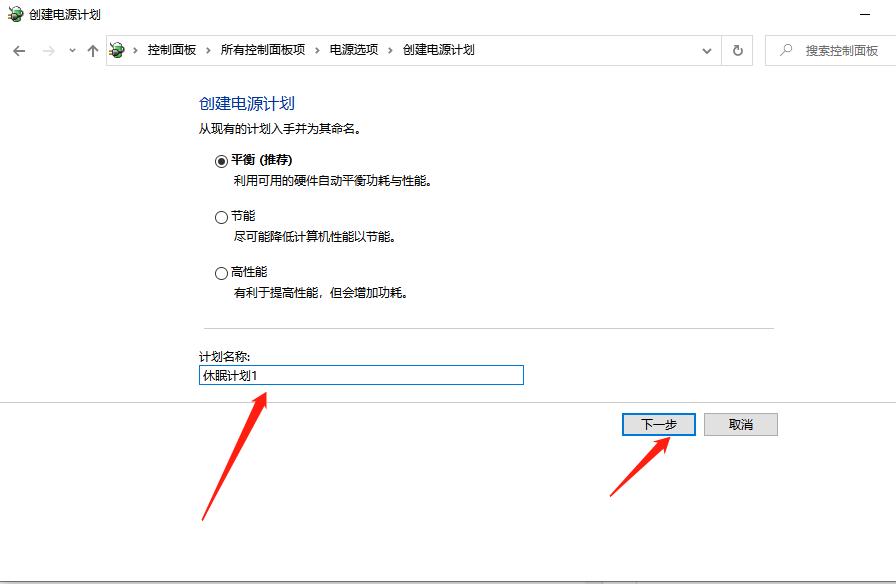Expand the chevron after 控制面板
Image resolution: width=896 pixels, height=584 pixels.
click(x=208, y=50)
